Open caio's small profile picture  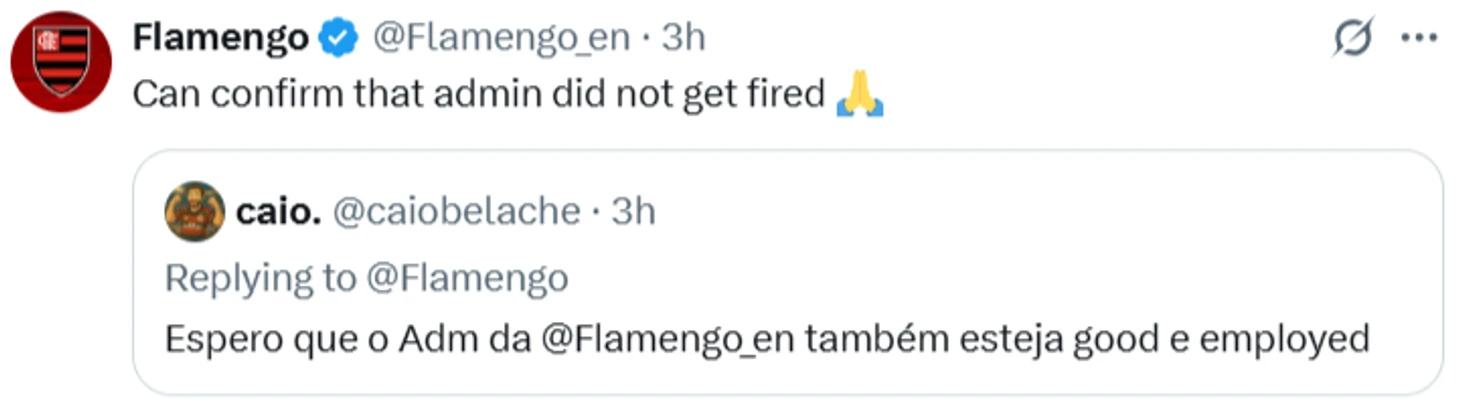pos(194,211)
